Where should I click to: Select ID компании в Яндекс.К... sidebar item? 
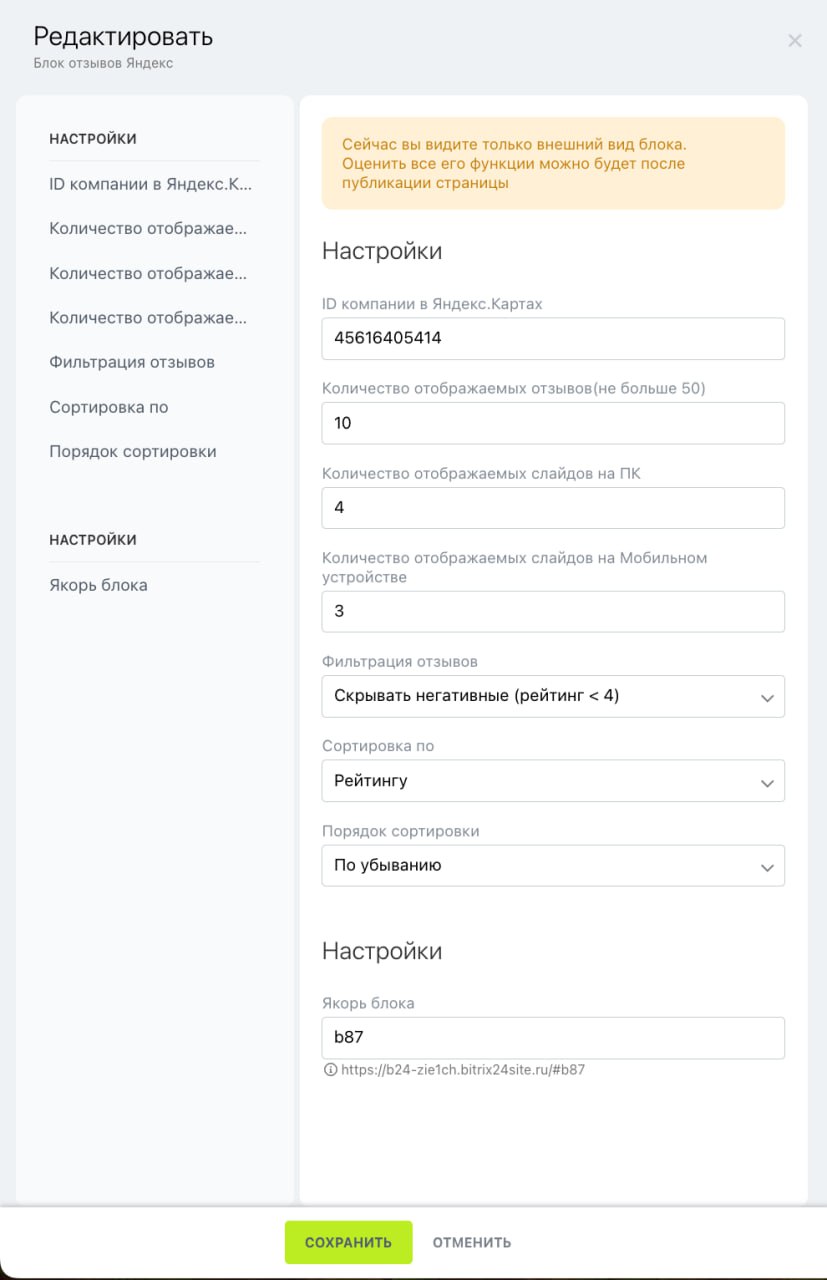(149, 184)
